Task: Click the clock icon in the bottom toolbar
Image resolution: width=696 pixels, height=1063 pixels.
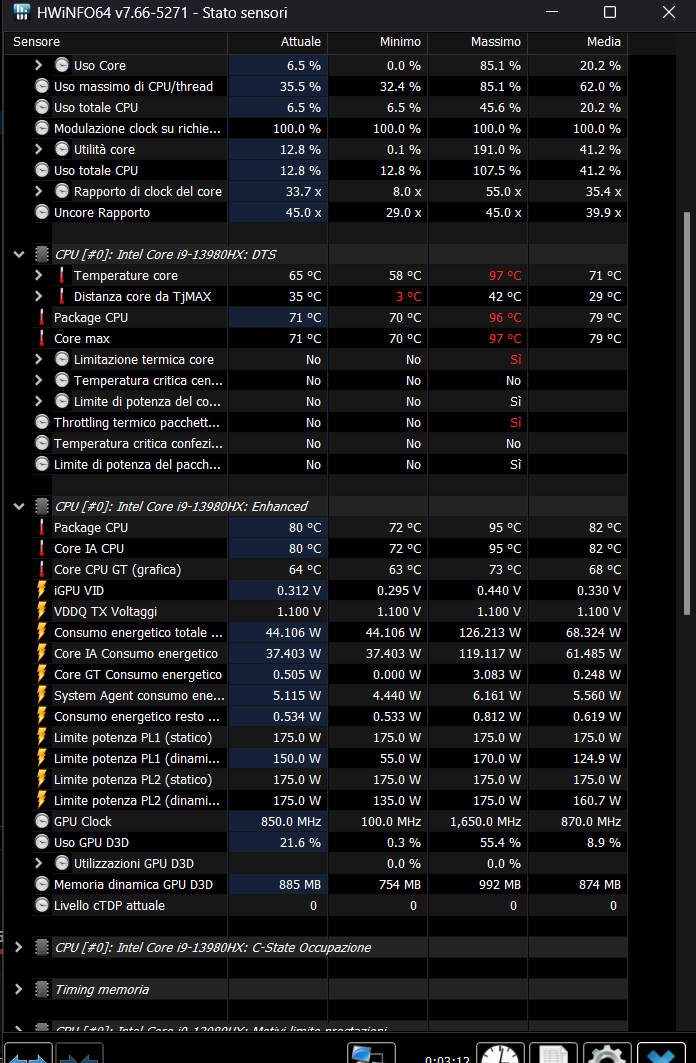Action: (500, 1054)
